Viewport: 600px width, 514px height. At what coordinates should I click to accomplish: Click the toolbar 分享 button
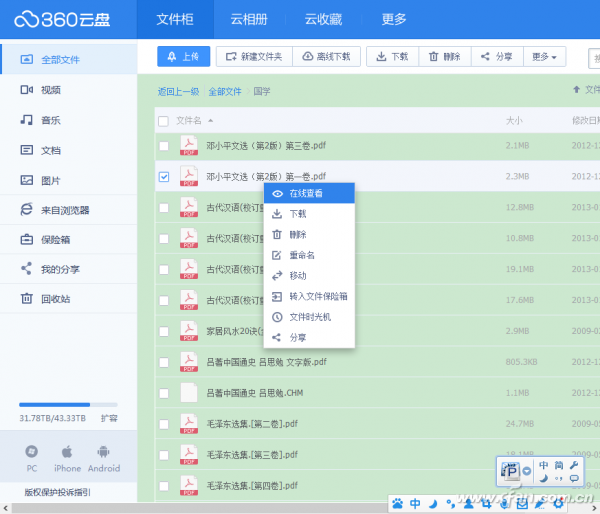(497, 57)
